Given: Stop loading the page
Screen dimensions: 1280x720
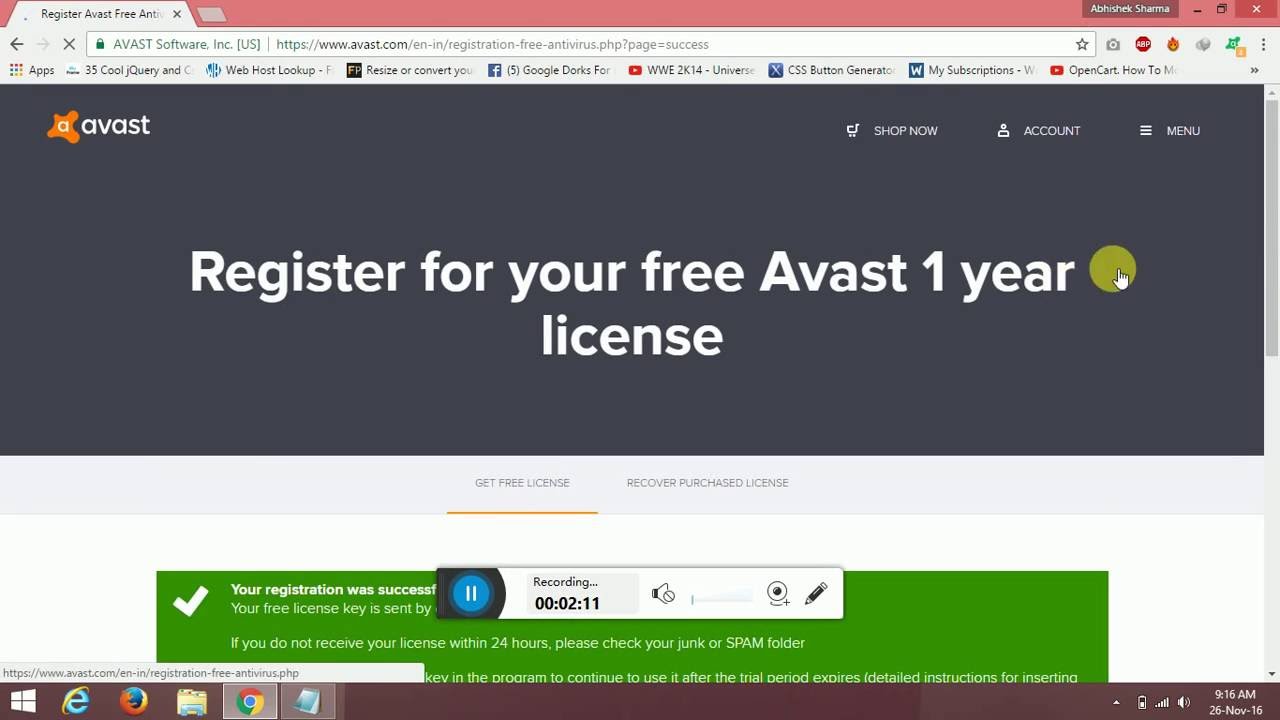Looking at the screenshot, I should point(68,44).
